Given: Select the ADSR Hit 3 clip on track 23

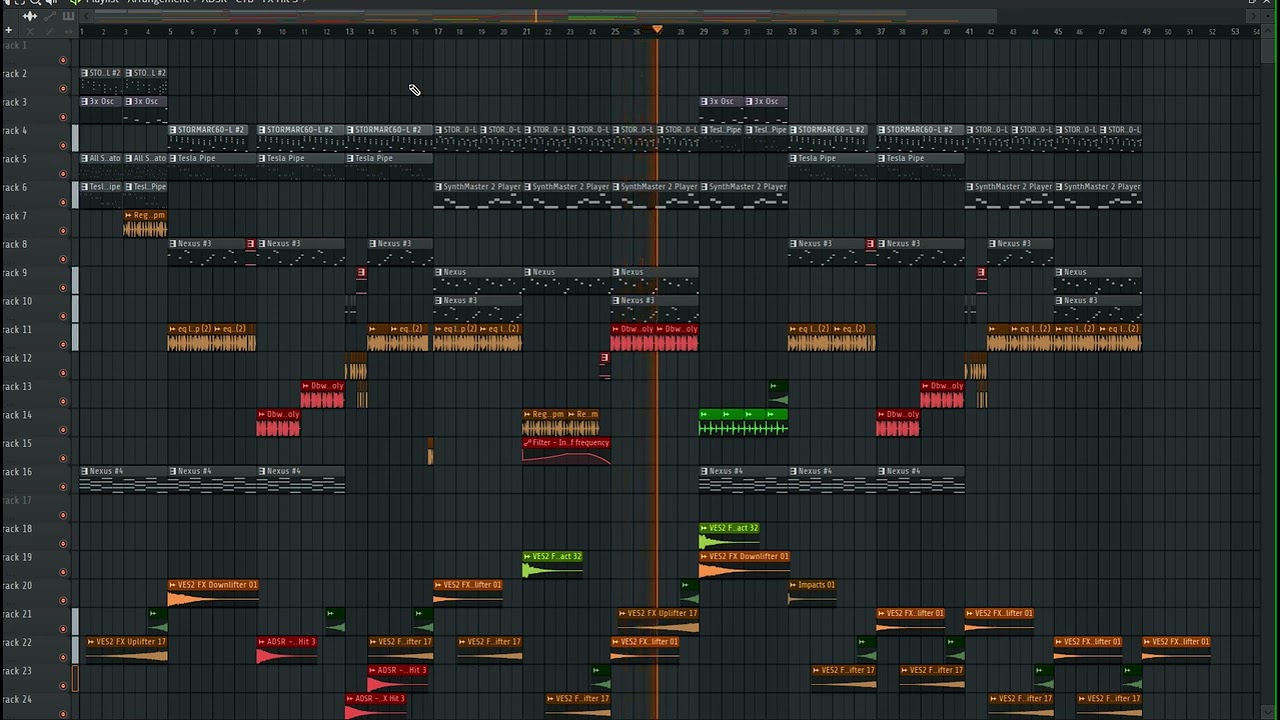Looking at the screenshot, I should point(398,678).
